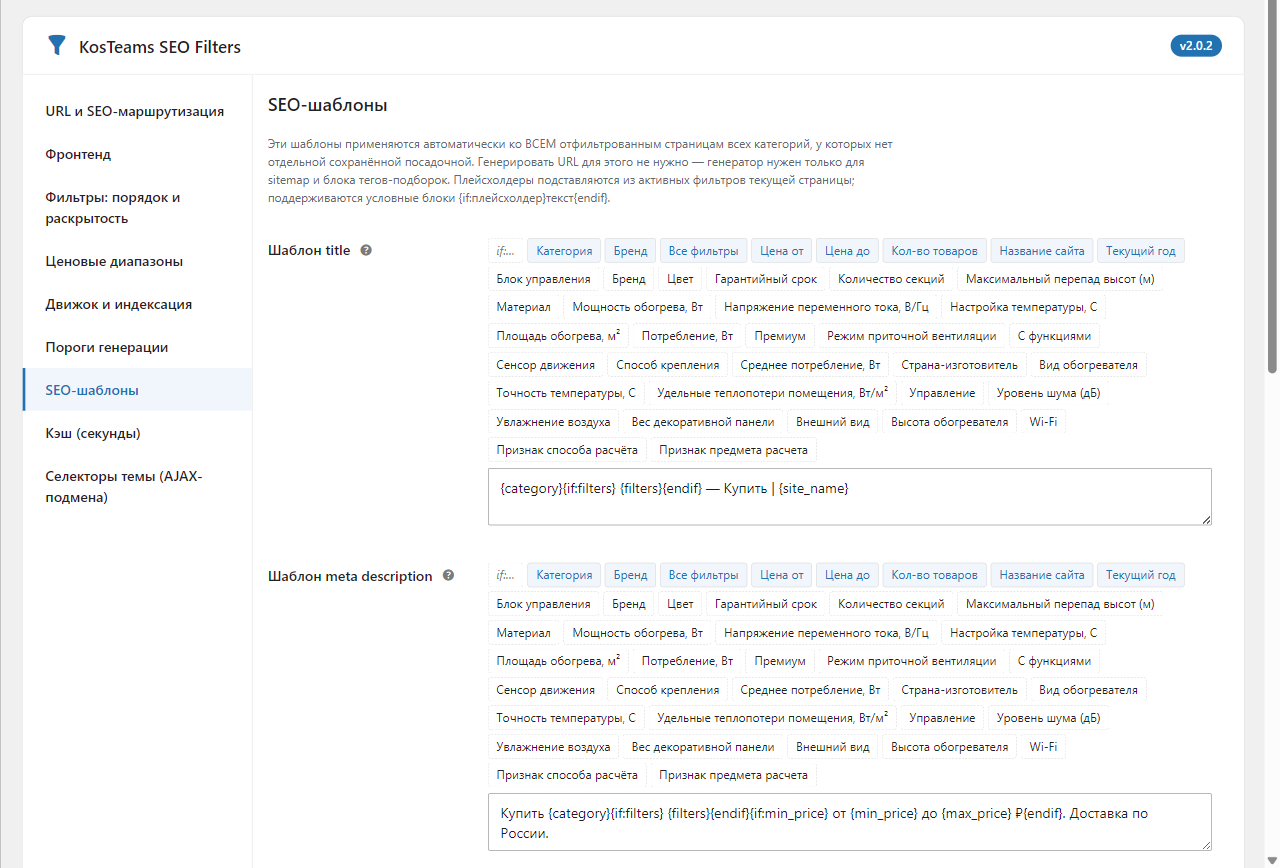Click help icon next to Шаблон title
The image size is (1280, 868).
[x=366, y=250]
